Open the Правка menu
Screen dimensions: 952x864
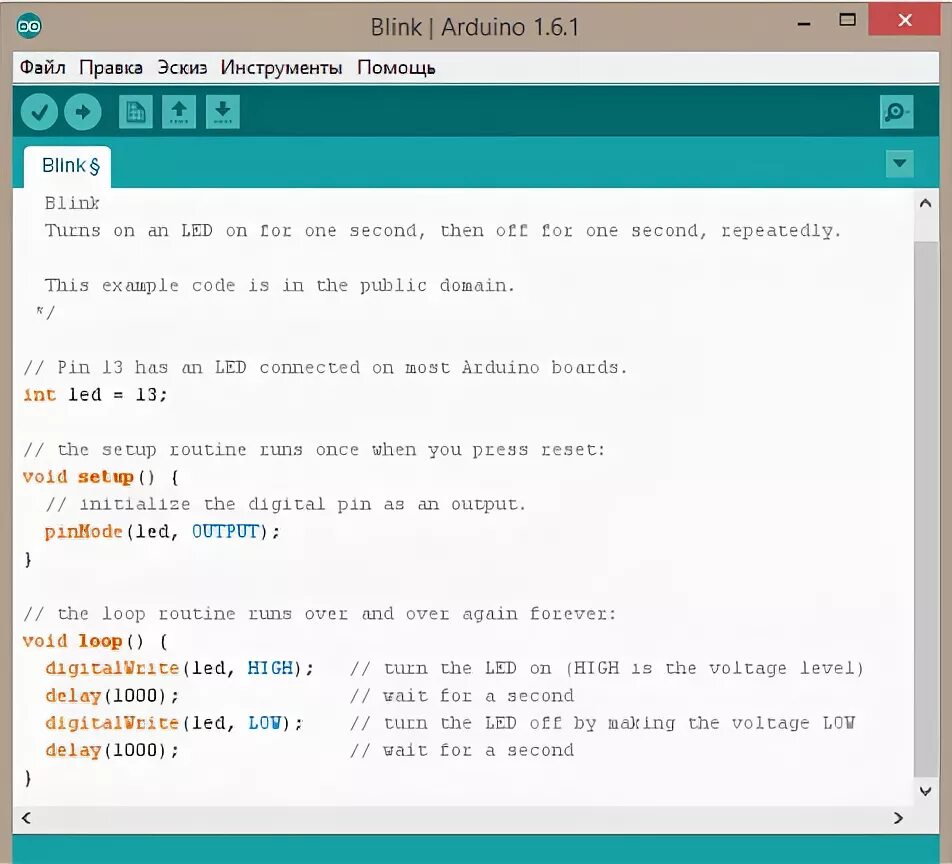(111, 67)
